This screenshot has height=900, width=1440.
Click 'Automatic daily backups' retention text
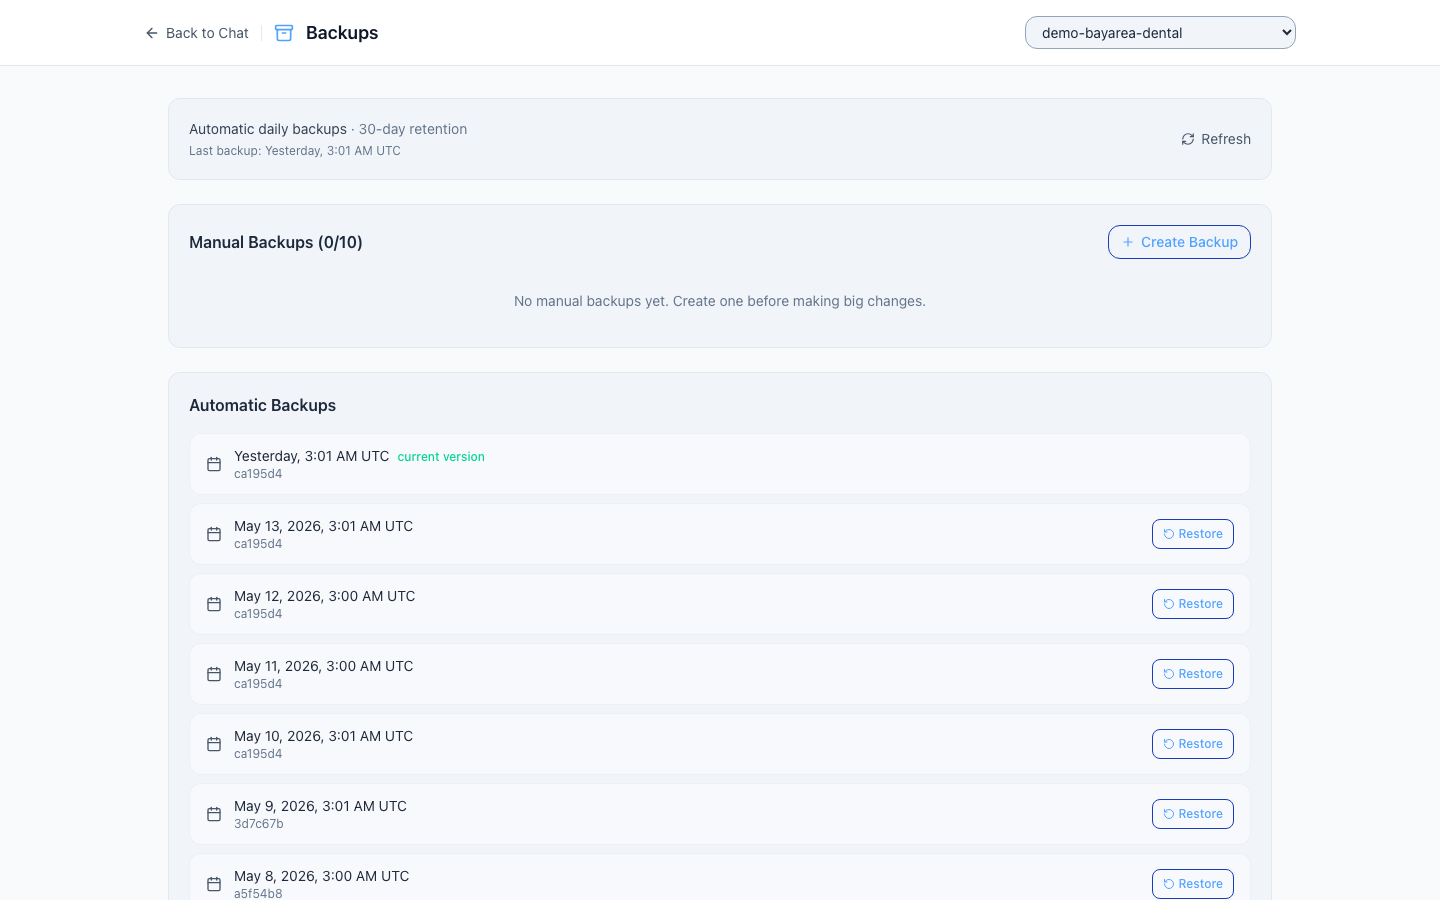328,129
